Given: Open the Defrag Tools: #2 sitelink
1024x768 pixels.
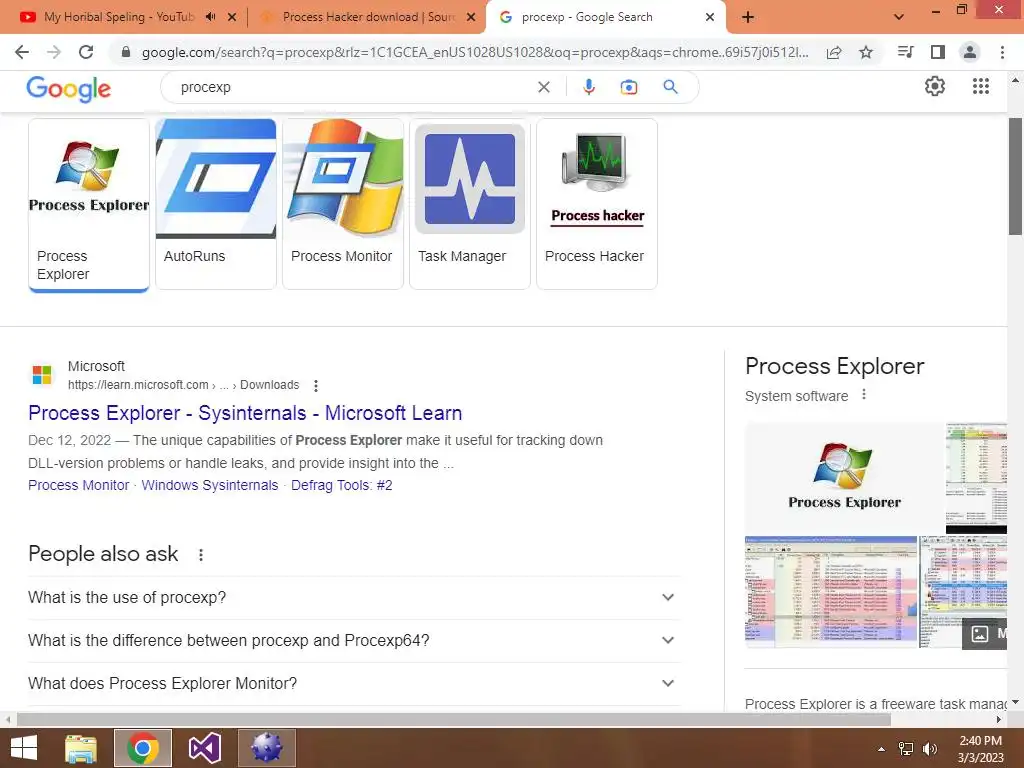Looking at the screenshot, I should [342, 485].
